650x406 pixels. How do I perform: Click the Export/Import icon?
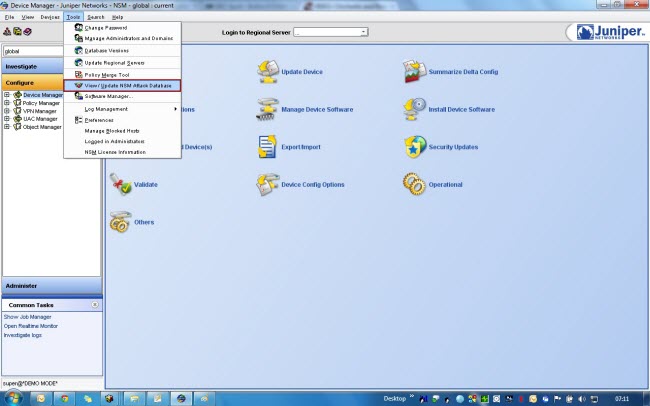coord(268,147)
